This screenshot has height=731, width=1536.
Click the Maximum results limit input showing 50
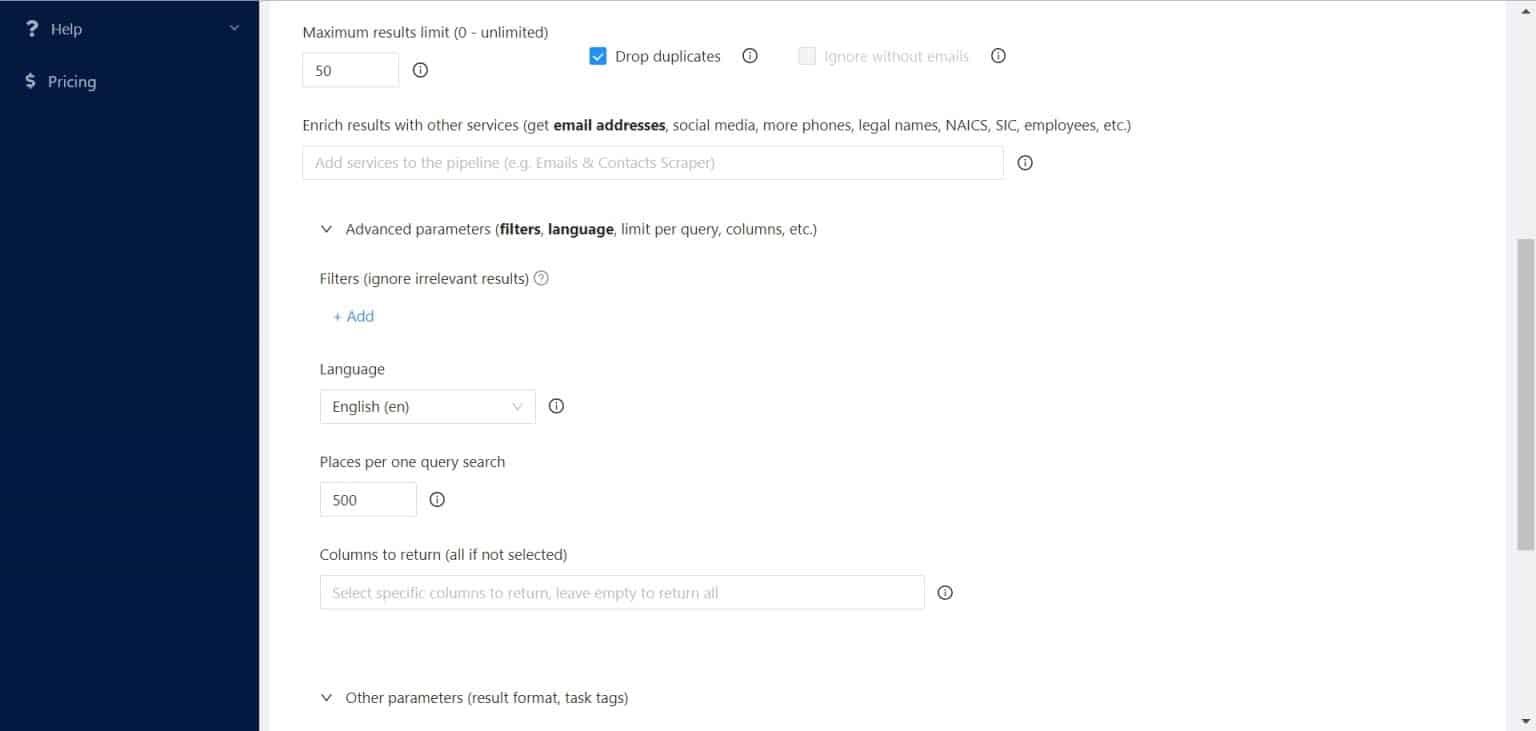[350, 70]
